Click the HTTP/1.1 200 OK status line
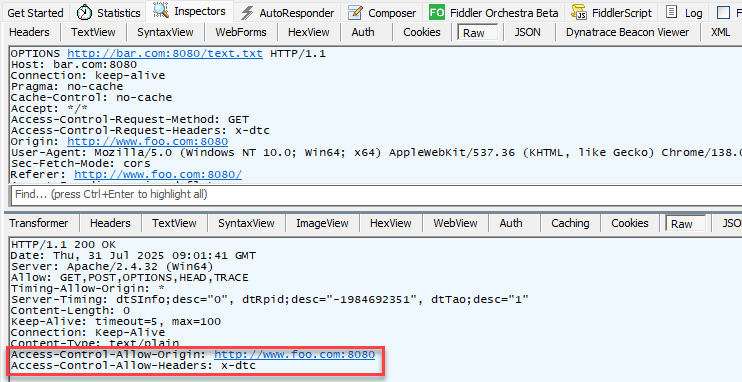 coord(63,245)
